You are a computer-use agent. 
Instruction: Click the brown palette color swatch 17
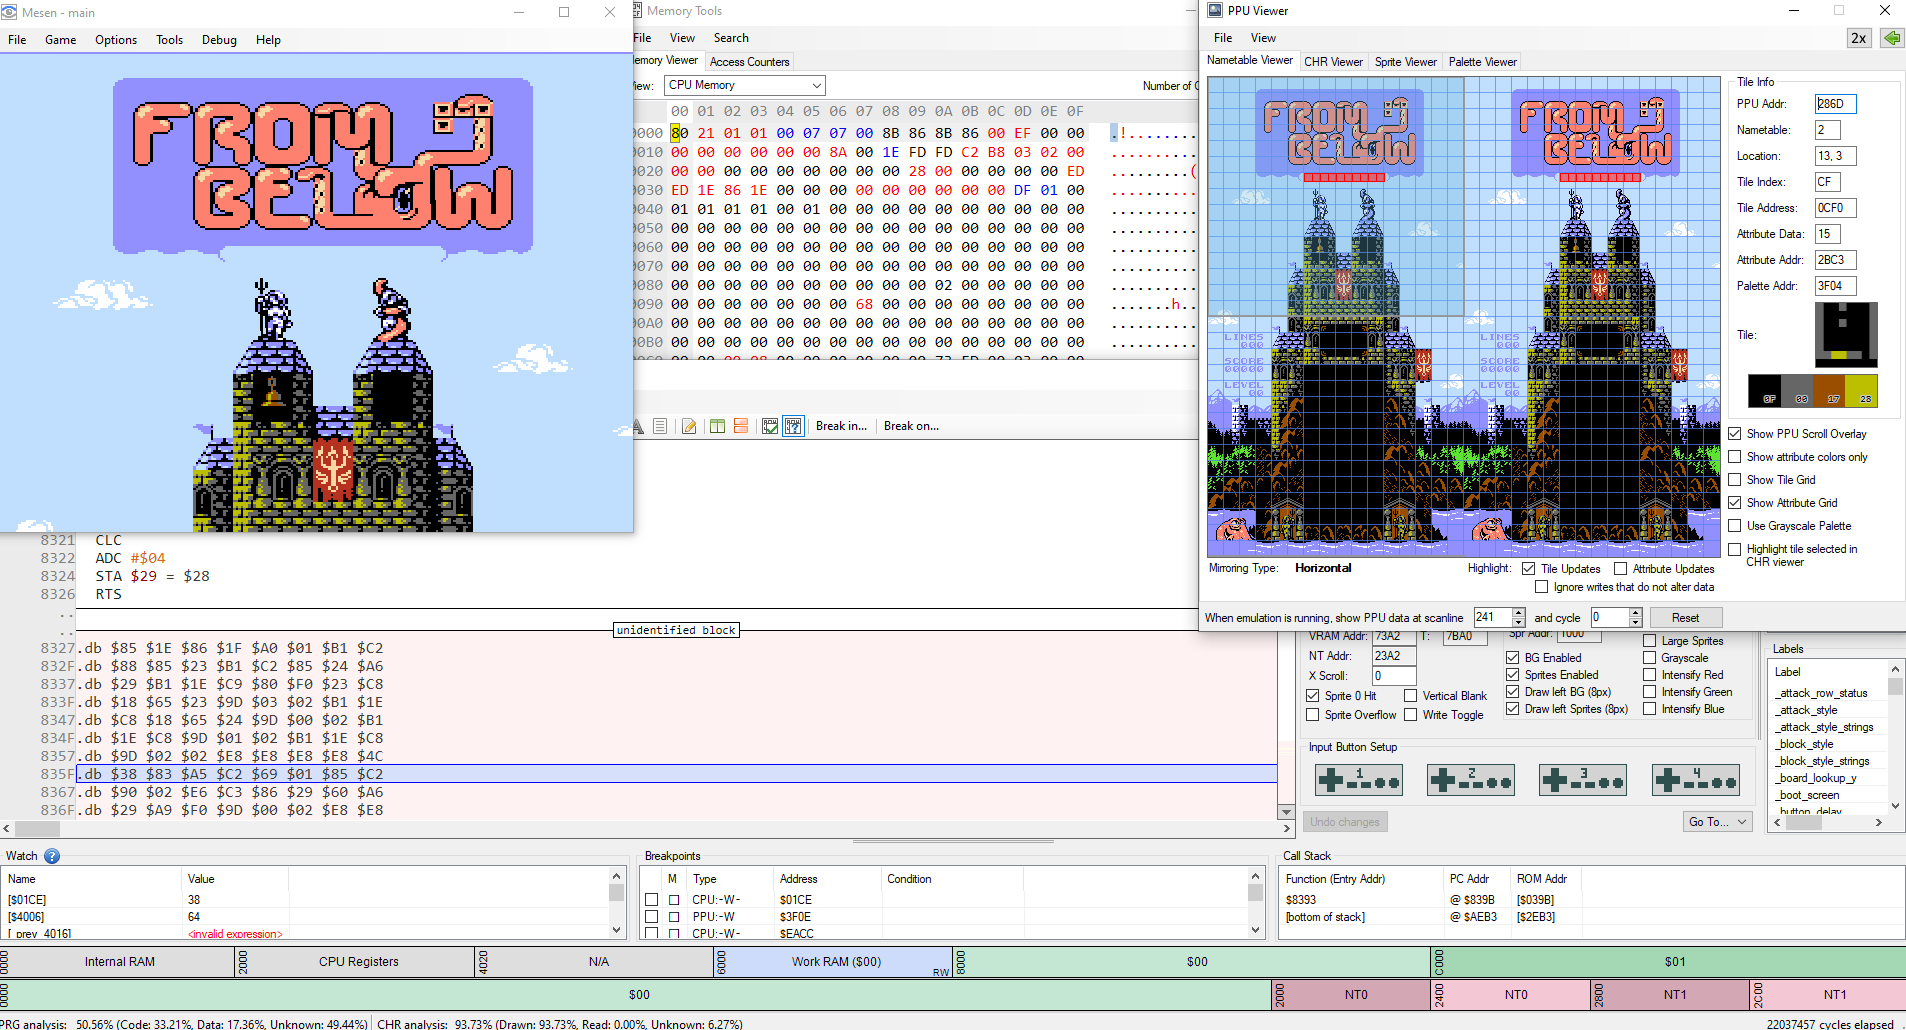tap(1830, 391)
